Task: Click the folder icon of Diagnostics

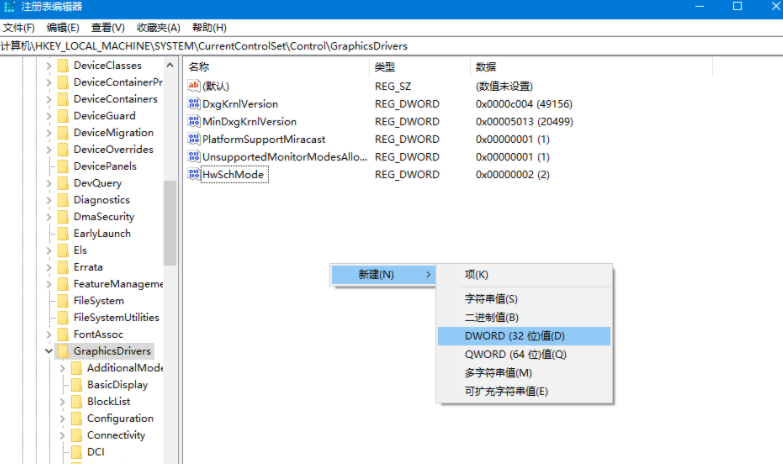Action: pyautogui.click(x=63, y=200)
